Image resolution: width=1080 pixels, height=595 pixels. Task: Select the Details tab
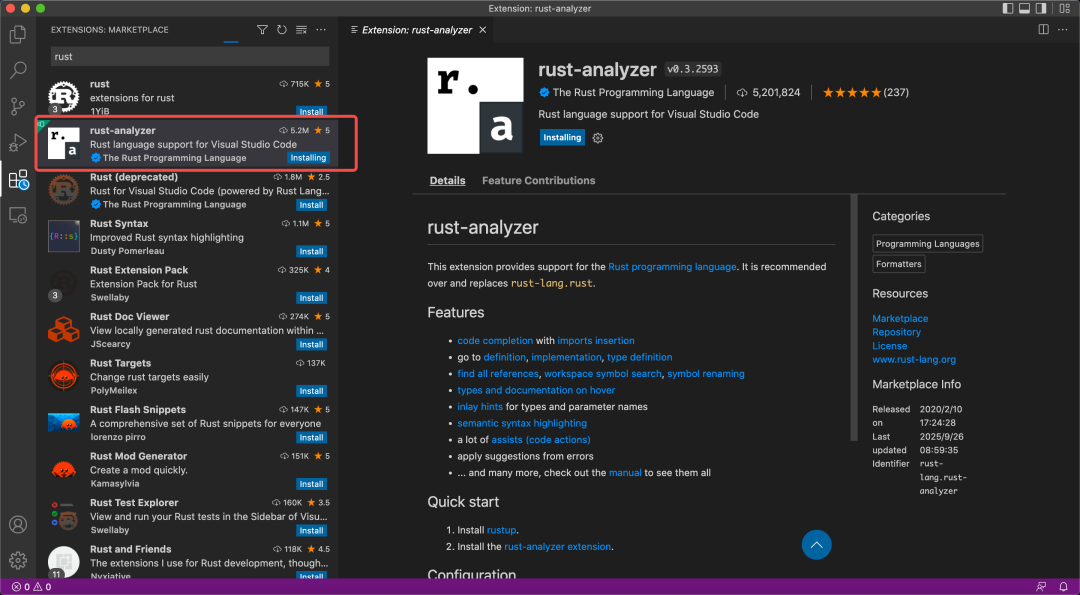coord(447,181)
